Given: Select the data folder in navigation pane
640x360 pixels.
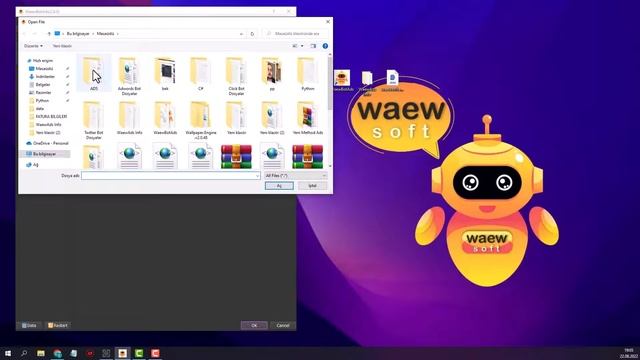Looking at the screenshot, I should pyautogui.click(x=36, y=109).
